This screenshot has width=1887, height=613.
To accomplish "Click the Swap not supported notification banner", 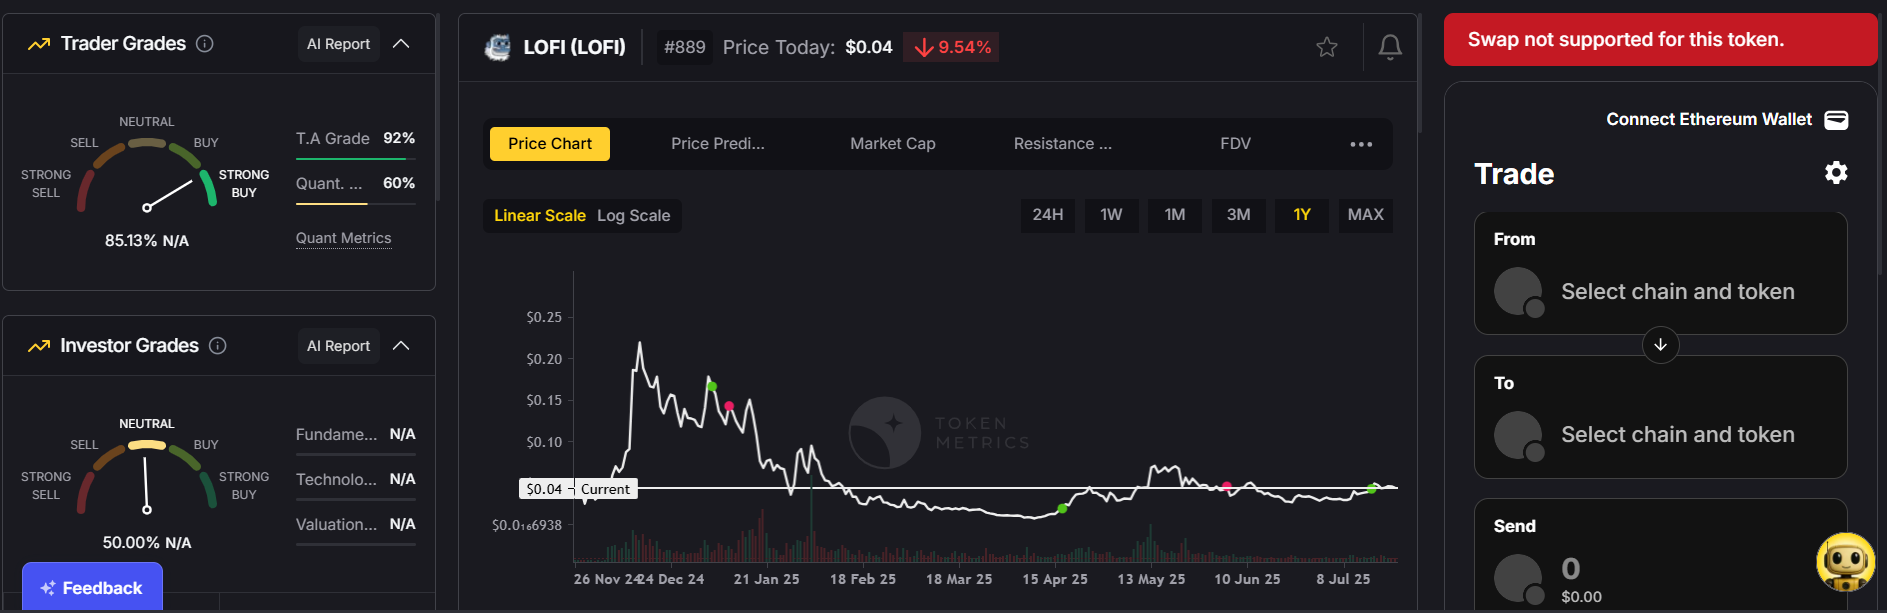I will [1660, 40].
